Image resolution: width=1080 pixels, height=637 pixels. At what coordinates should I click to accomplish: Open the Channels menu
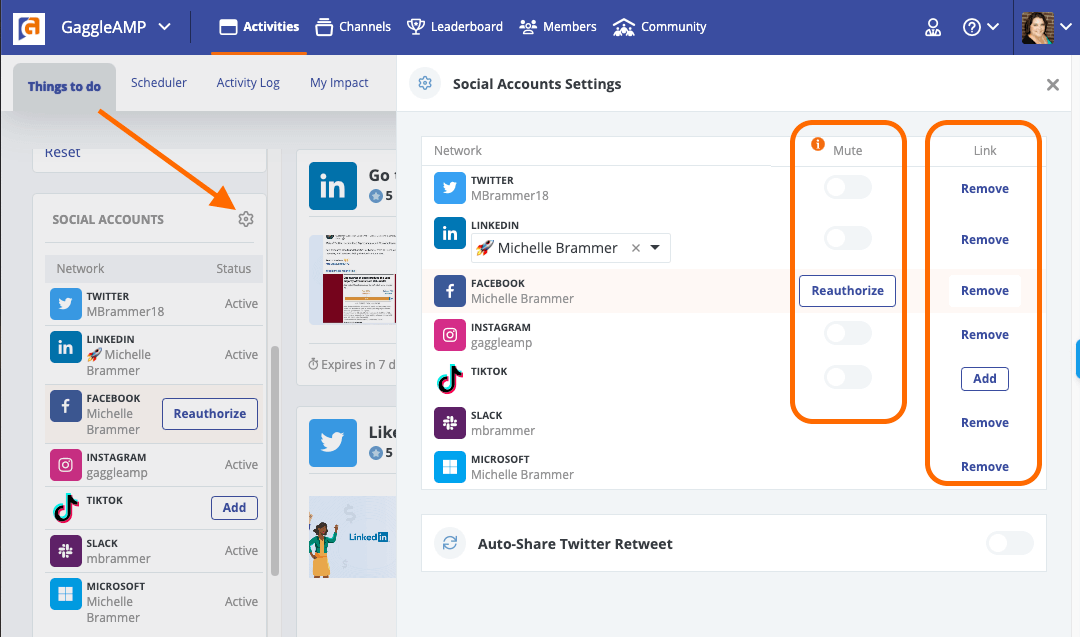(353, 27)
